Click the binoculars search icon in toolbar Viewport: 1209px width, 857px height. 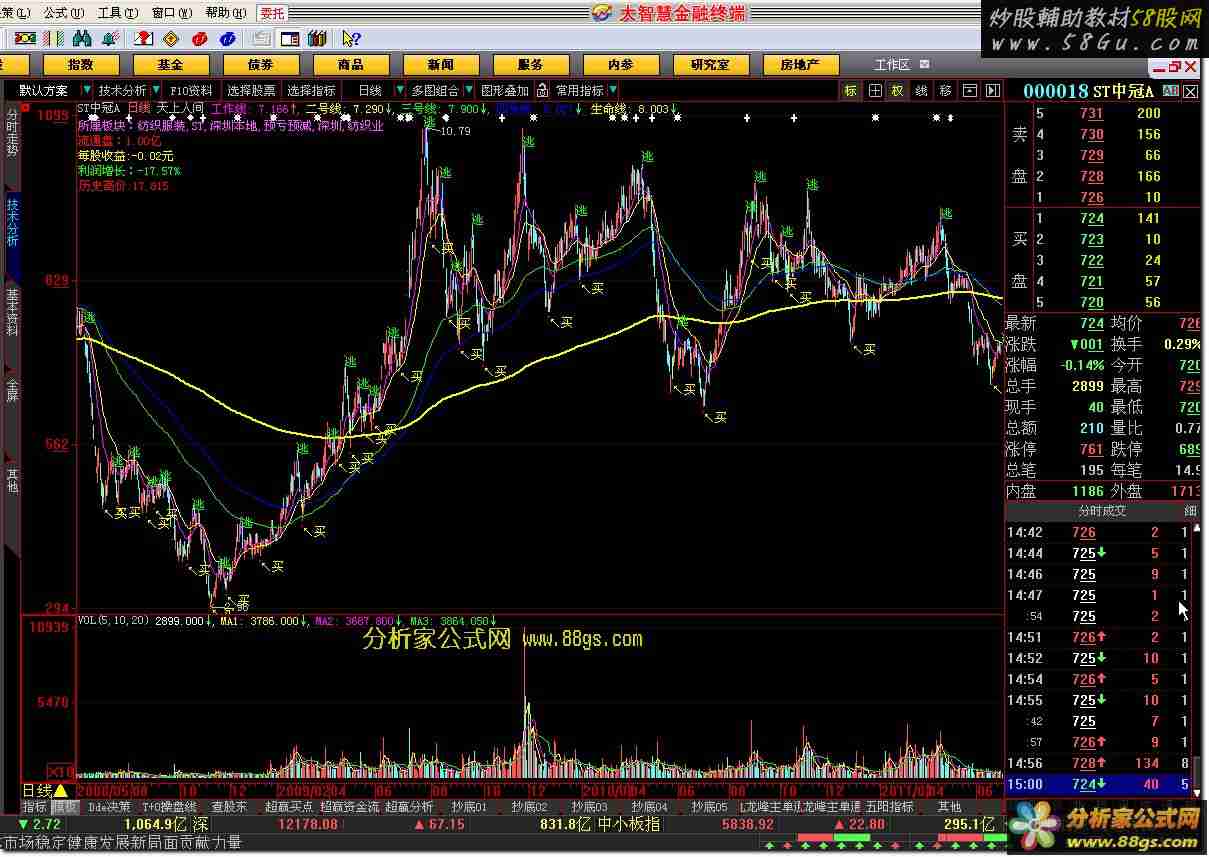point(82,39)
